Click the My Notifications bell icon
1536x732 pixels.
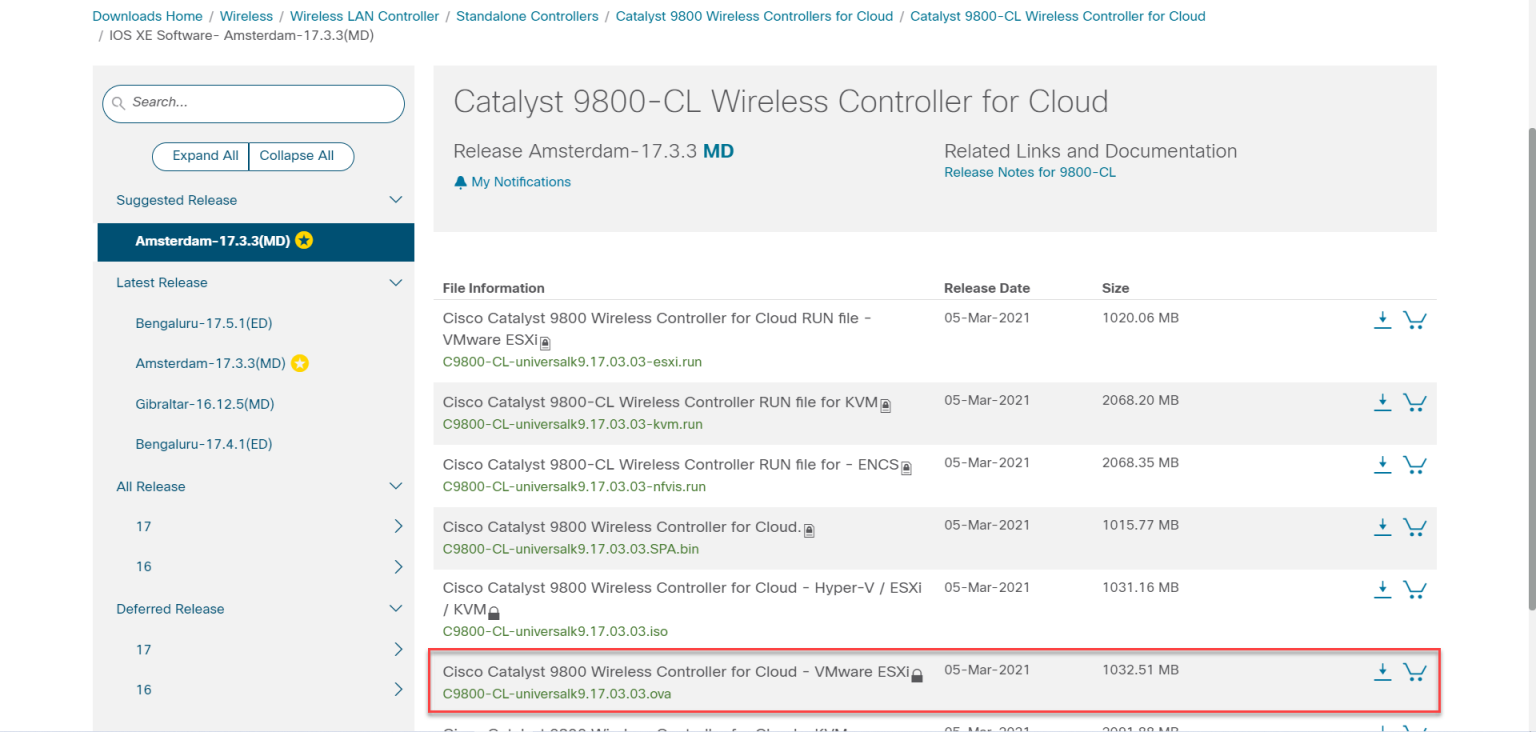pyautogui.click(x=460, y=182)
